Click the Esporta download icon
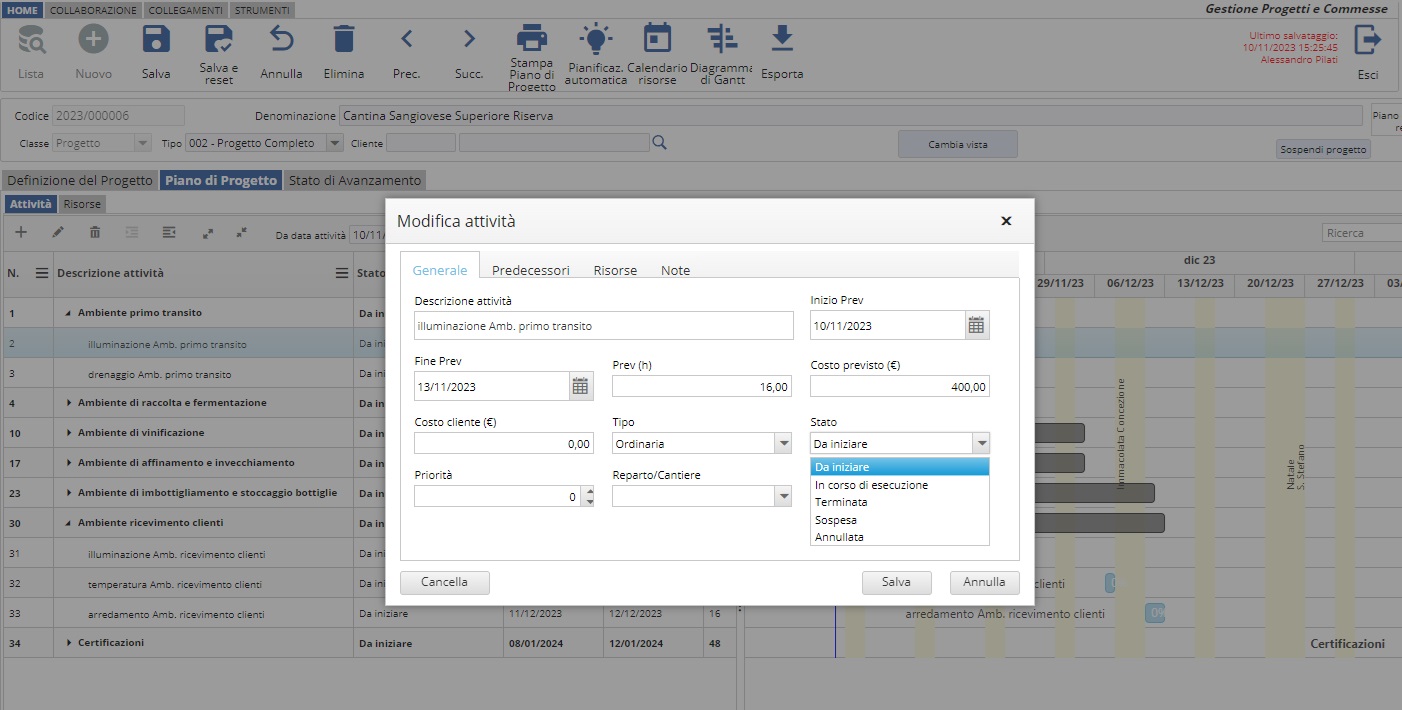Screen dimensions: 1402x710 coord(781,40)
